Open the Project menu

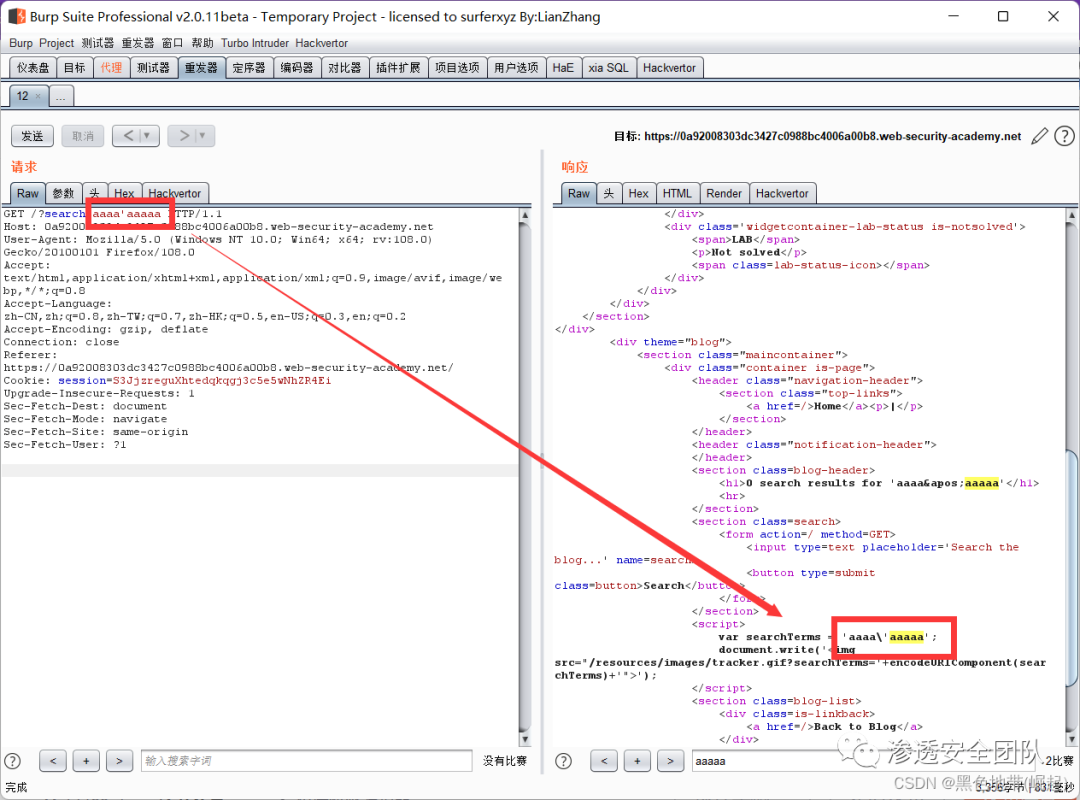56,43
